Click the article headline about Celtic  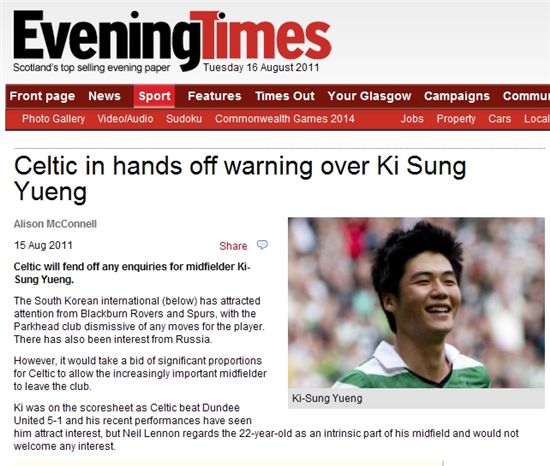click(x=240, y=179)
